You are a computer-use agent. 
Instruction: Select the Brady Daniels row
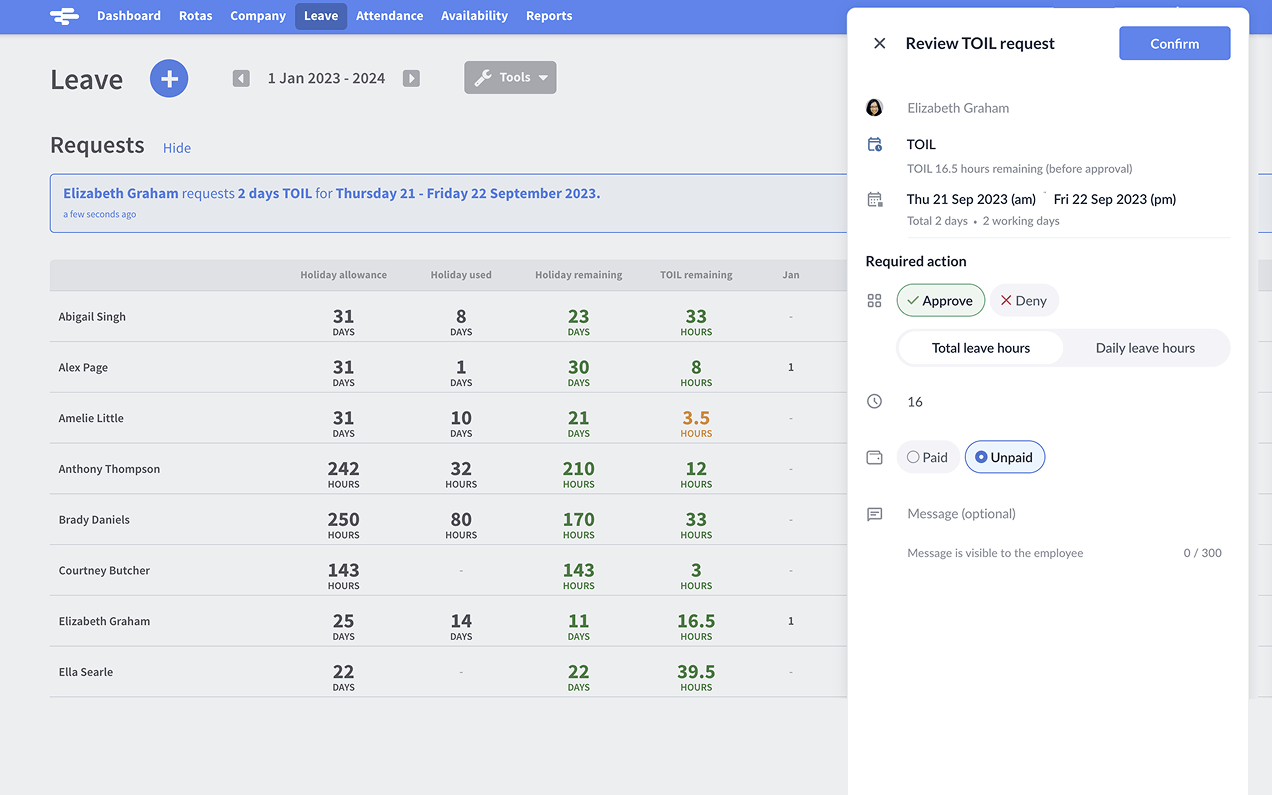(449, 520)
